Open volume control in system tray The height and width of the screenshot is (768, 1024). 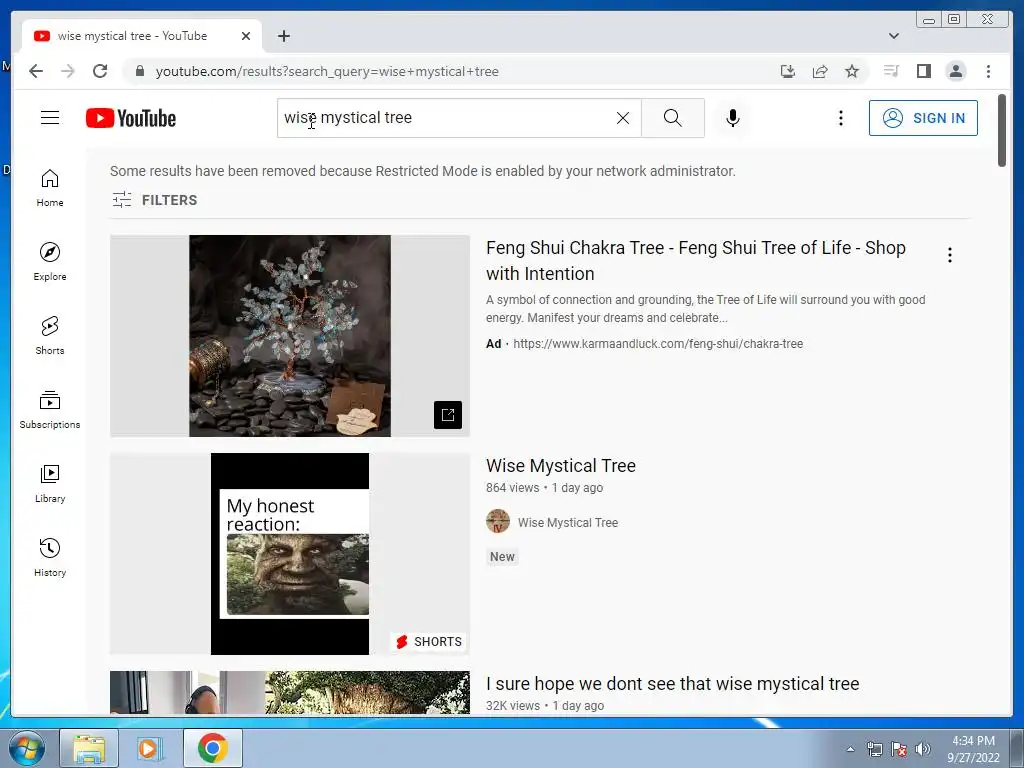[923, 749]
